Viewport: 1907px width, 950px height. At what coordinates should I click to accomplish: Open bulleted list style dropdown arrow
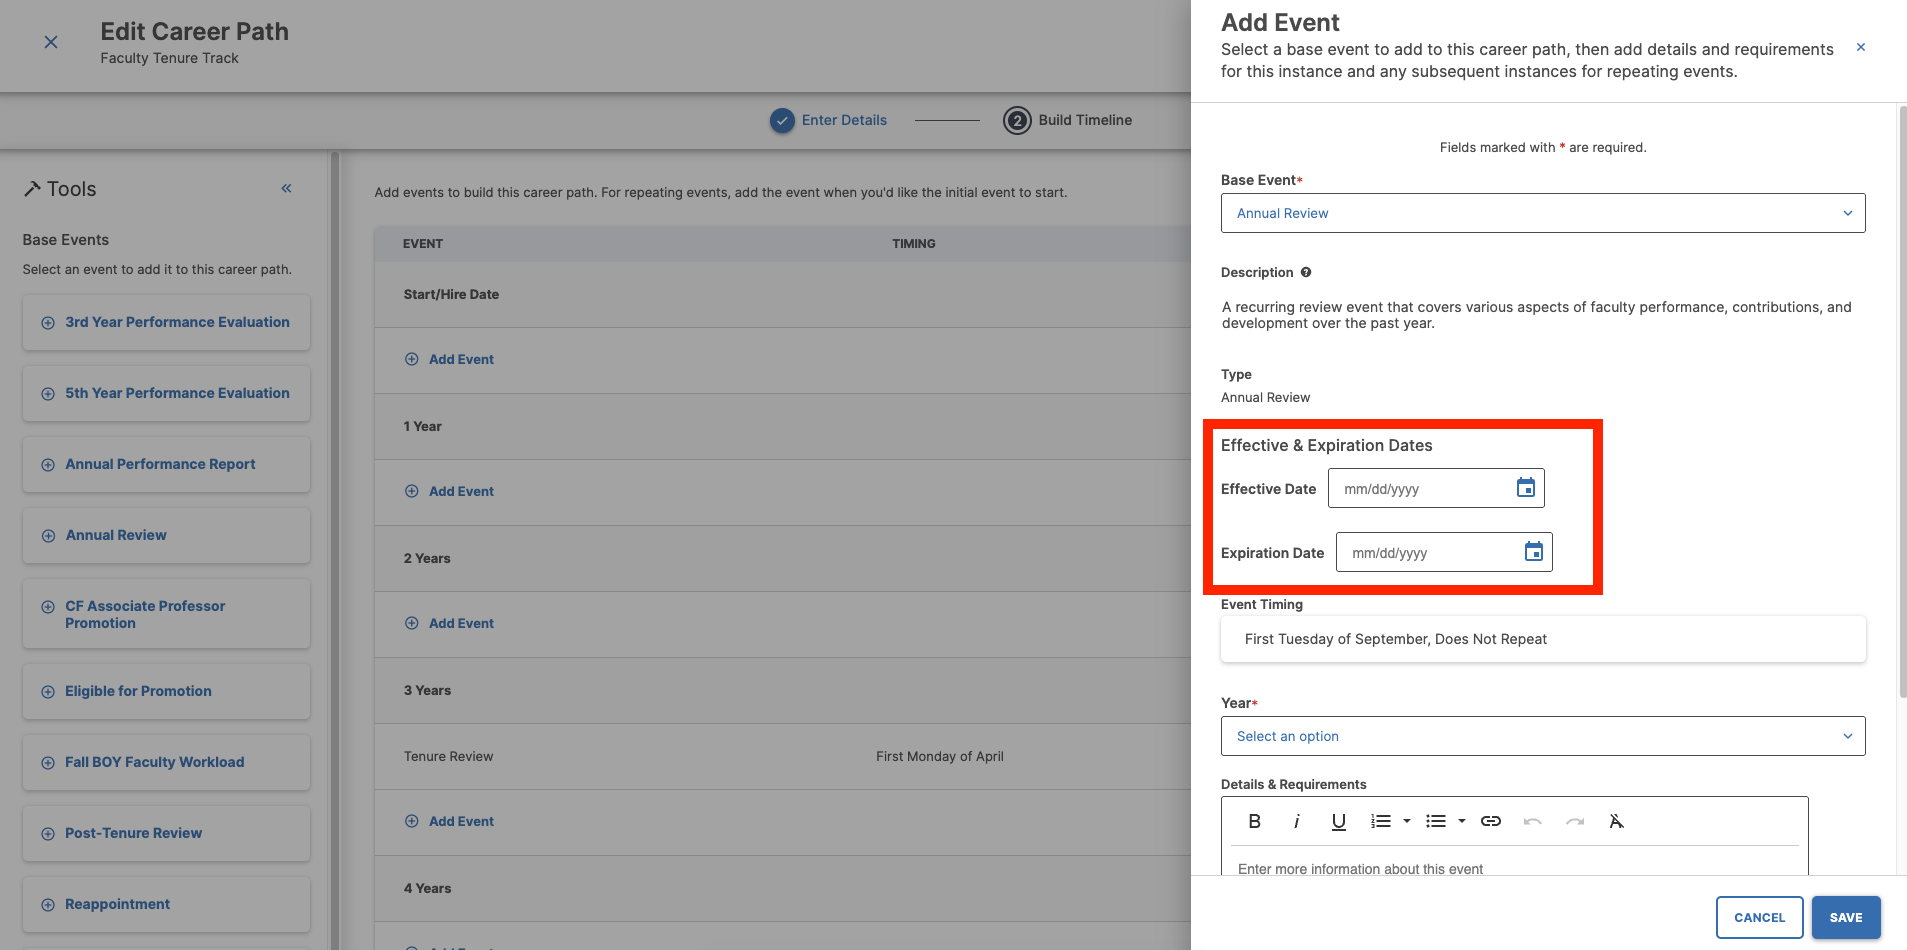[x=1462, y=821]
